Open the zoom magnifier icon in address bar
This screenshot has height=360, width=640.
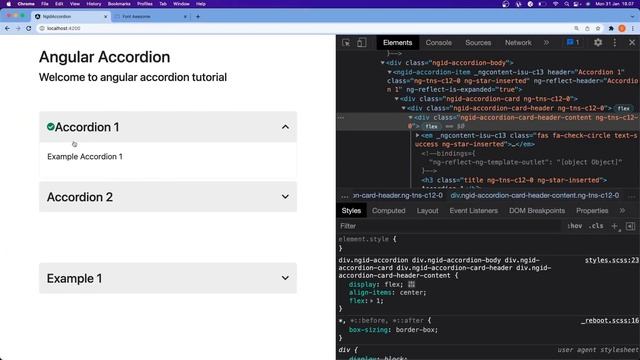coord(576,28)
